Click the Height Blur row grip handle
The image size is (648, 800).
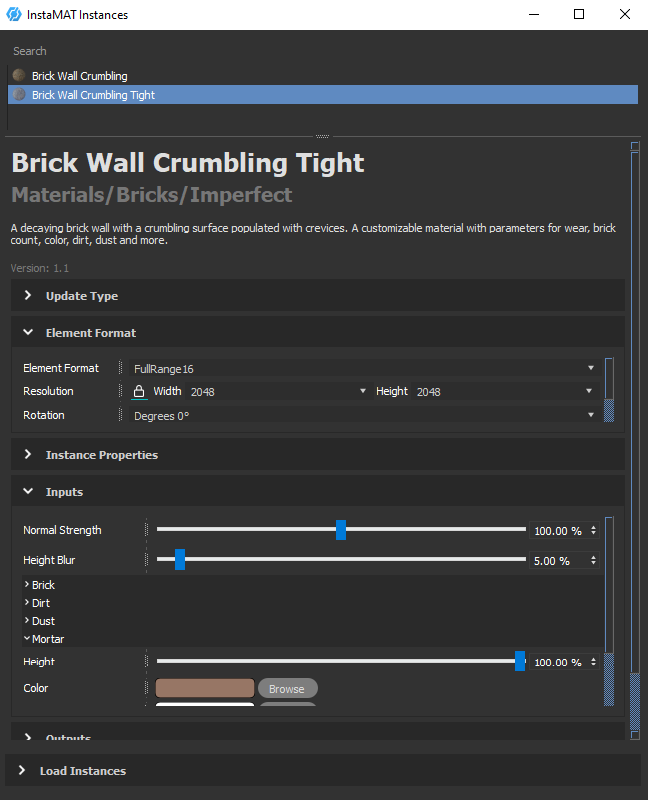point(146,560)
